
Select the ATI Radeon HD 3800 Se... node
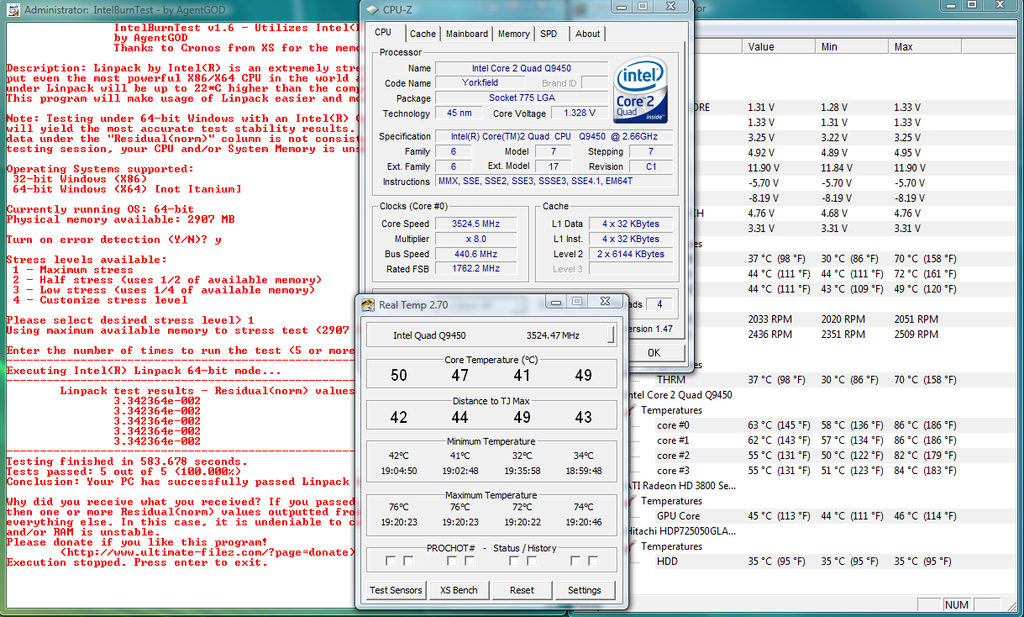coord(682,486)
